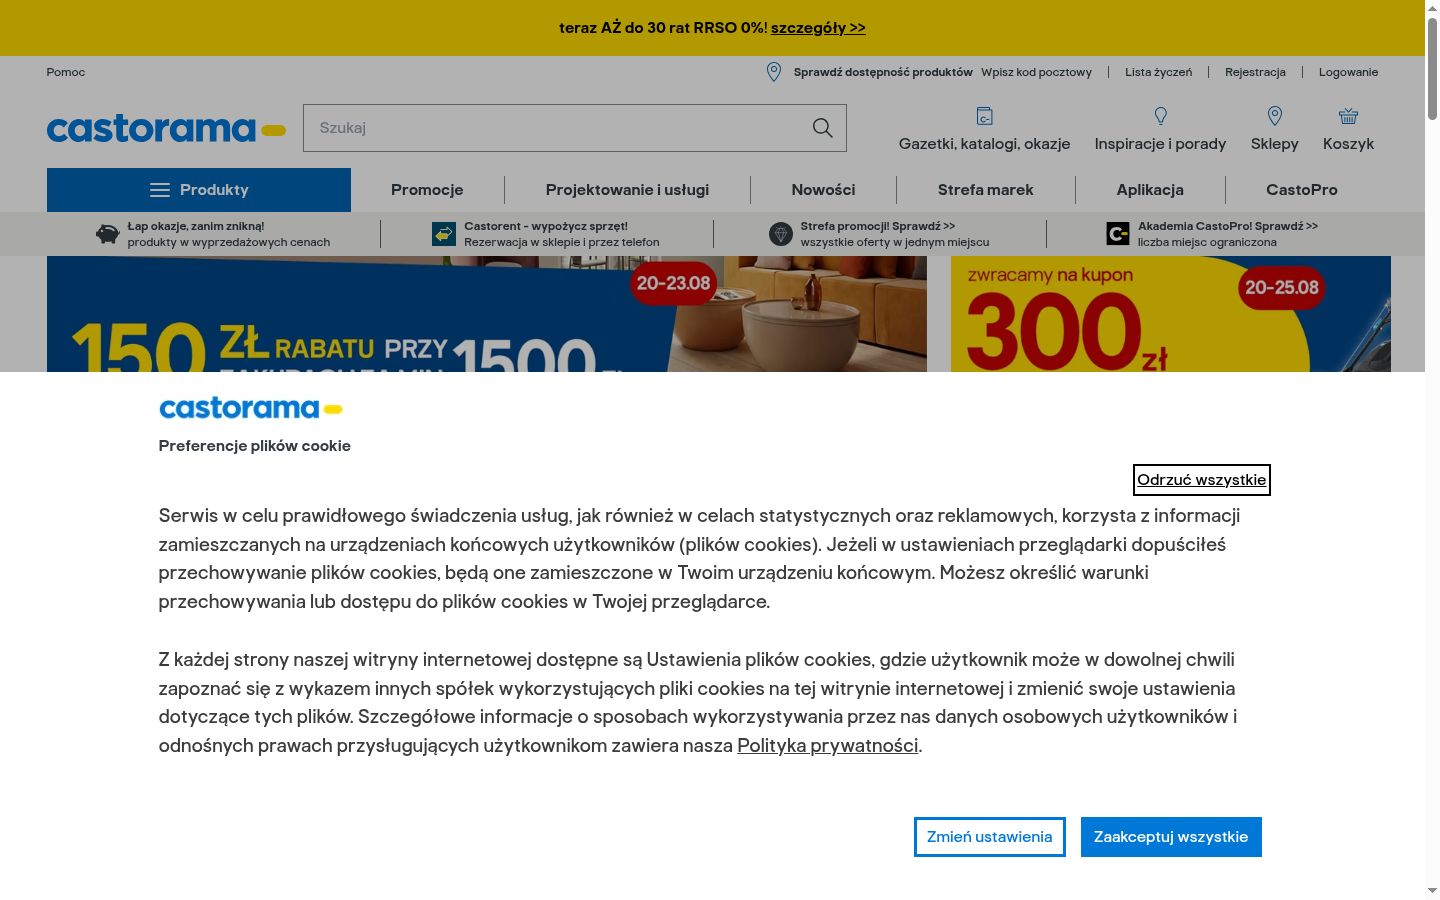
Task: Select the Nowości menu item
Action: coord(823,190)
